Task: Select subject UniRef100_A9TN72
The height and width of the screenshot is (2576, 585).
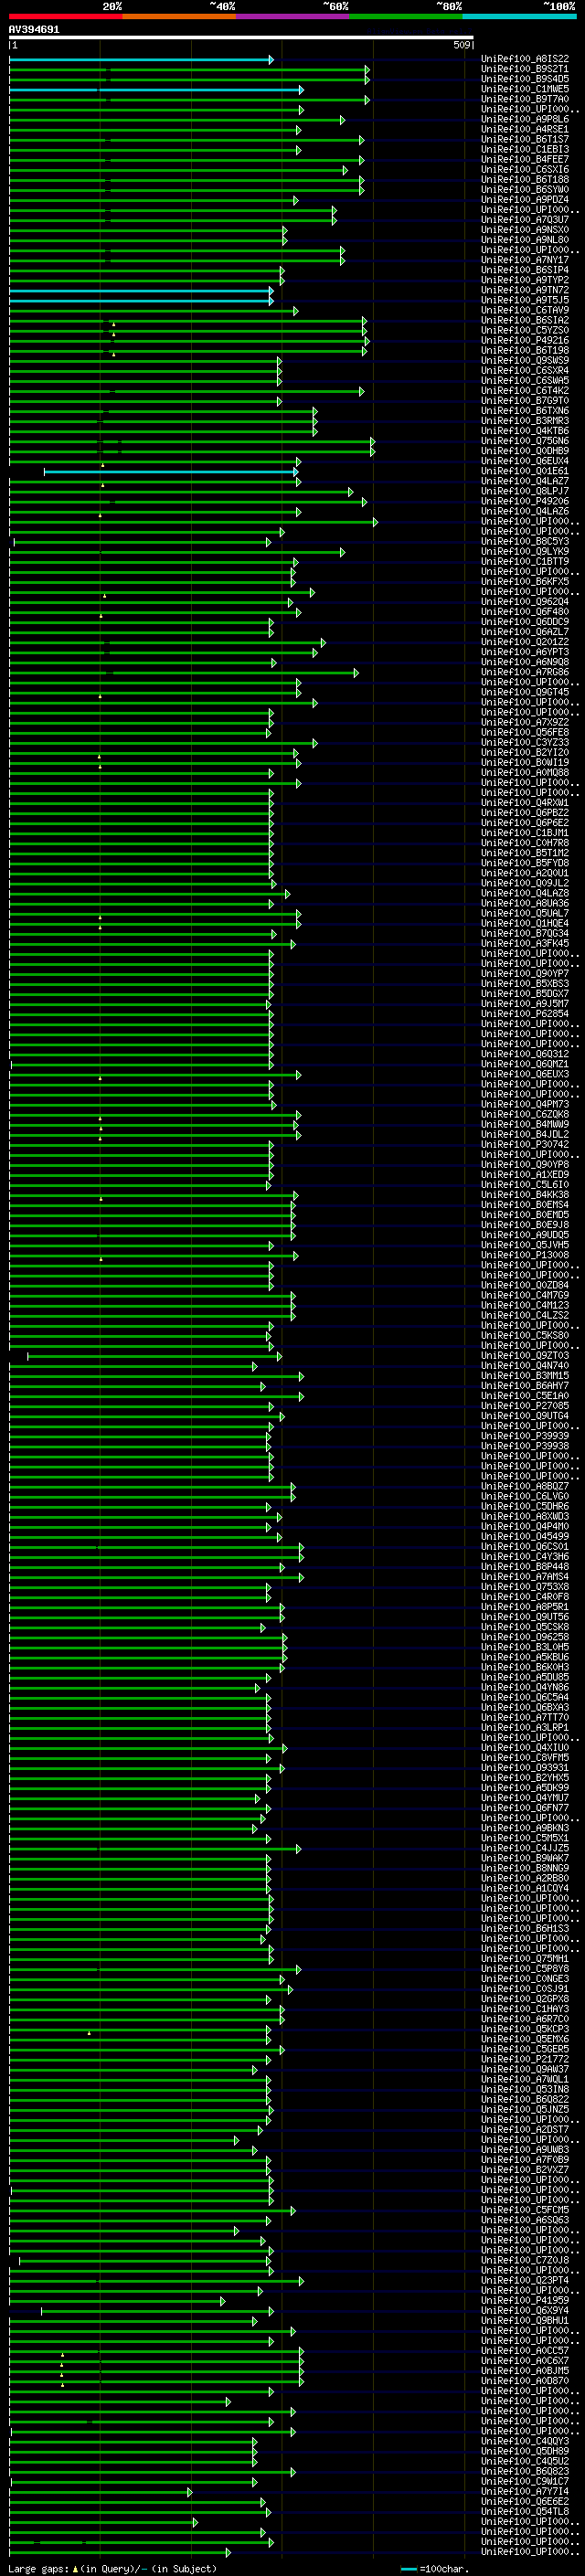Action: [x=525, y=290]
